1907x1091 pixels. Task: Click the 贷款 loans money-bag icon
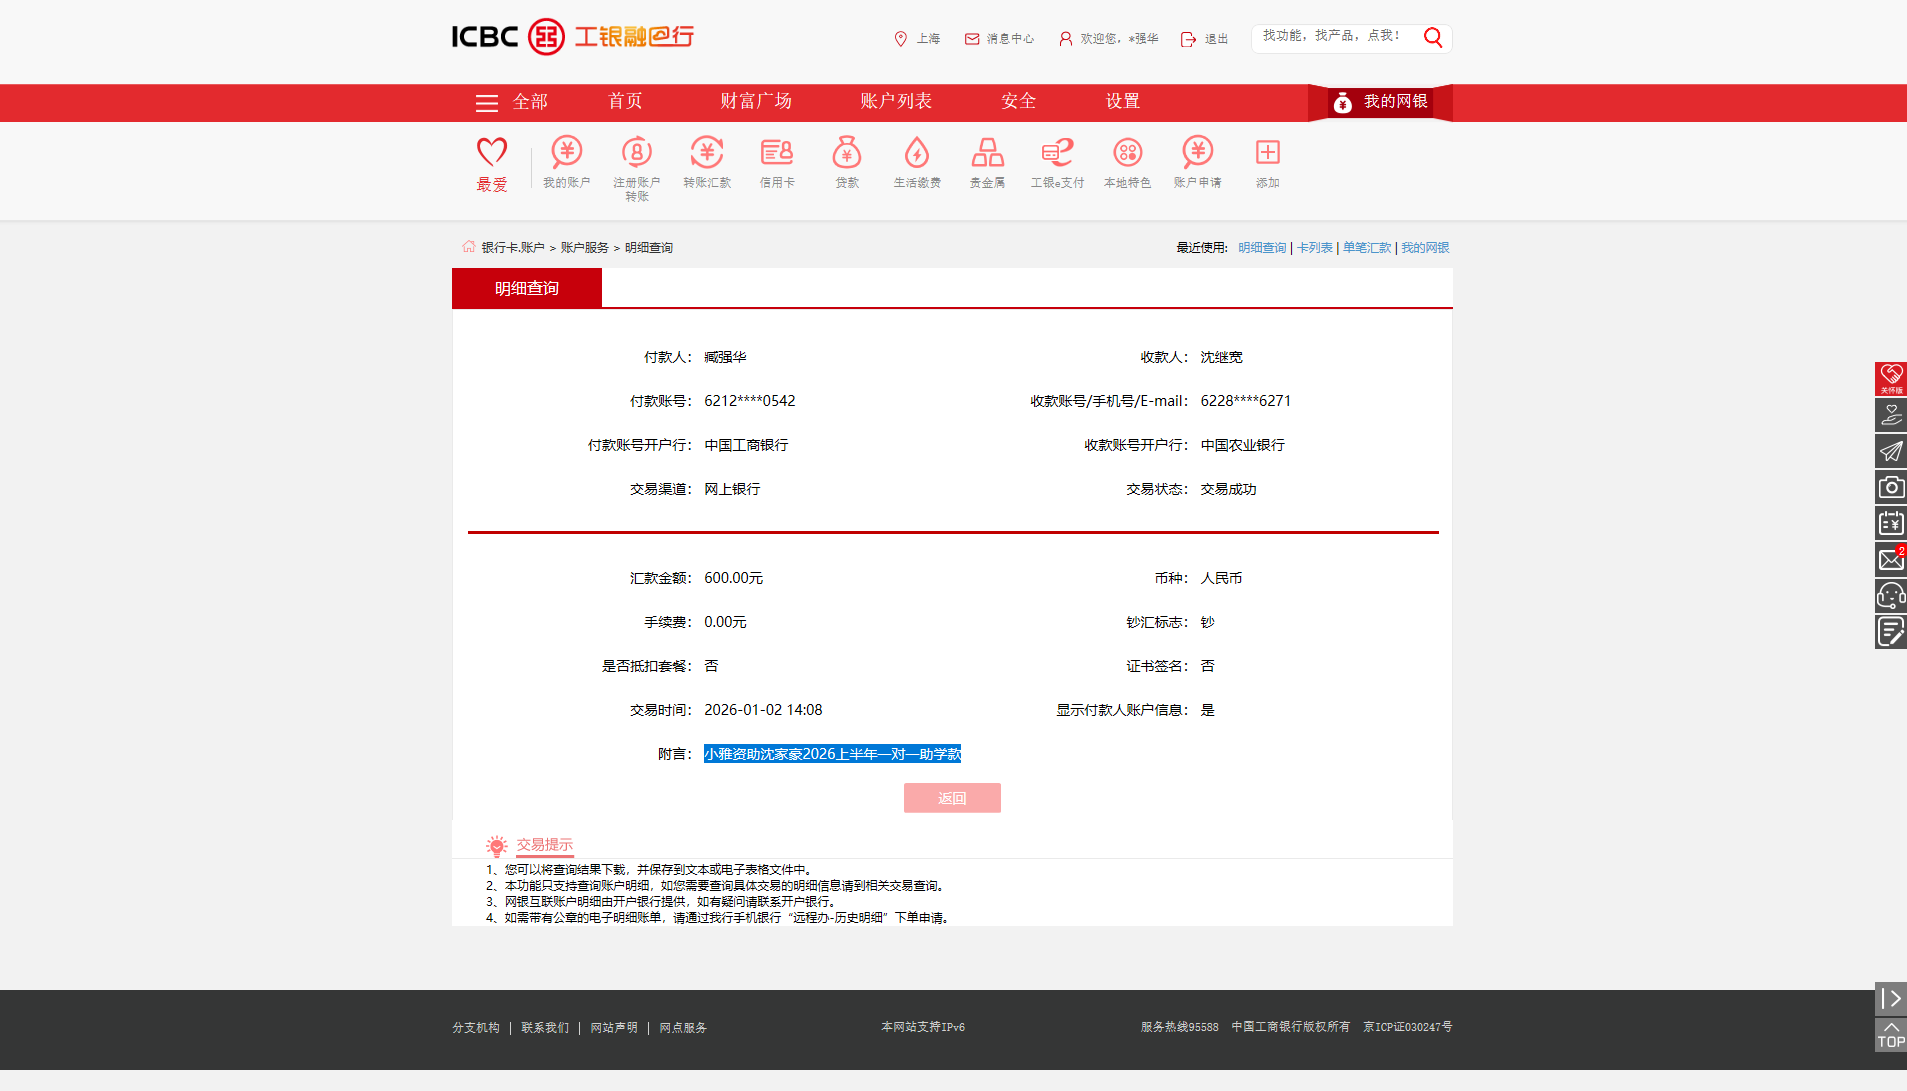point(847,162)
